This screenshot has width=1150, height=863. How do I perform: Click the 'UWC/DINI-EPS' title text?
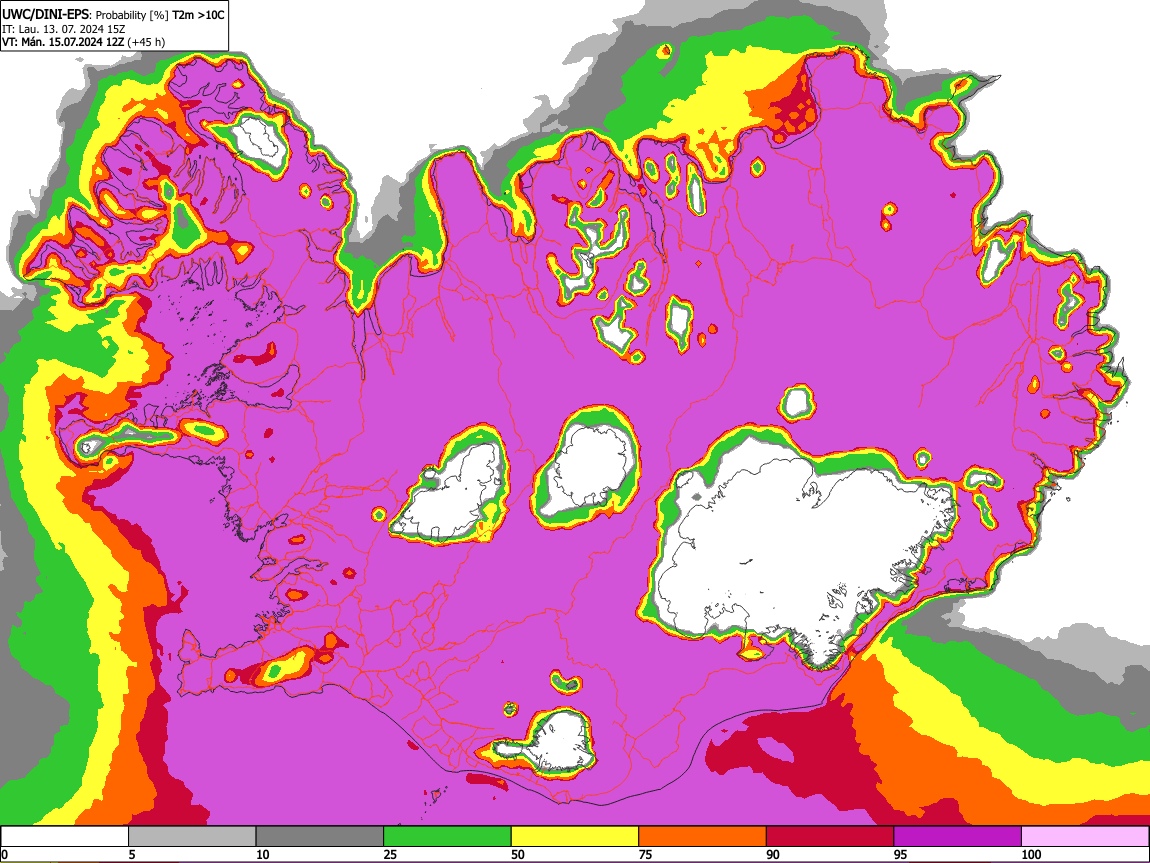click(45, 15)
